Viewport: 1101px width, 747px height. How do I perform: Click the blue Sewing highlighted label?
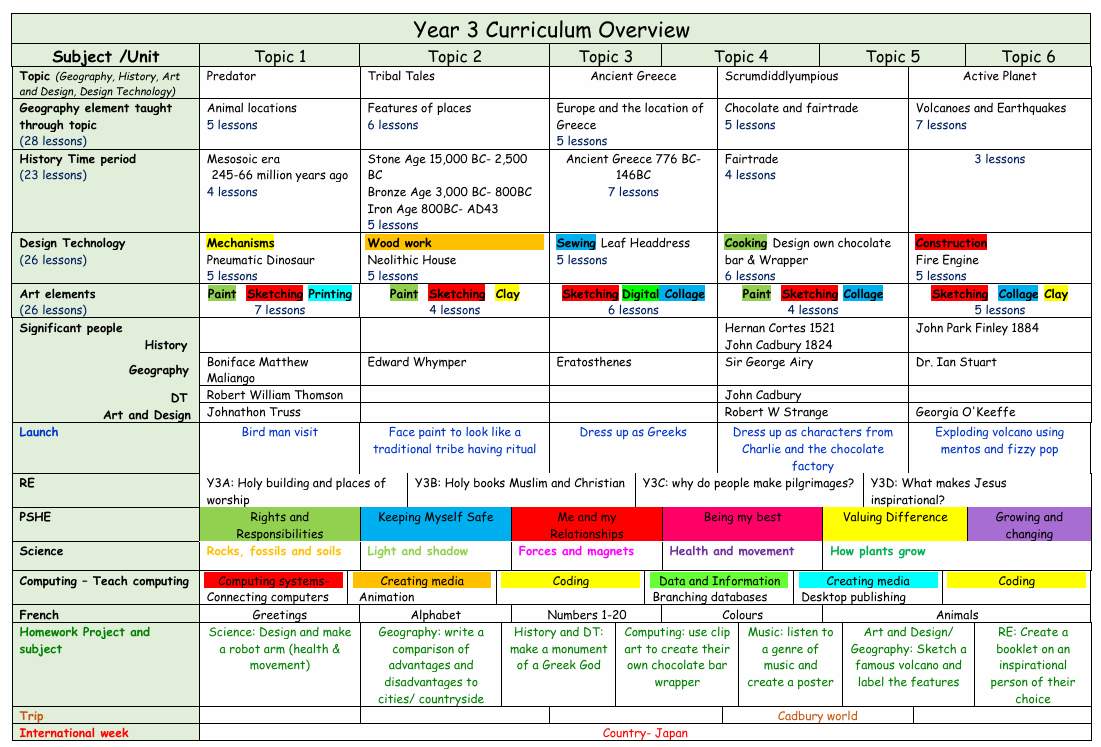tap(576, 243)
